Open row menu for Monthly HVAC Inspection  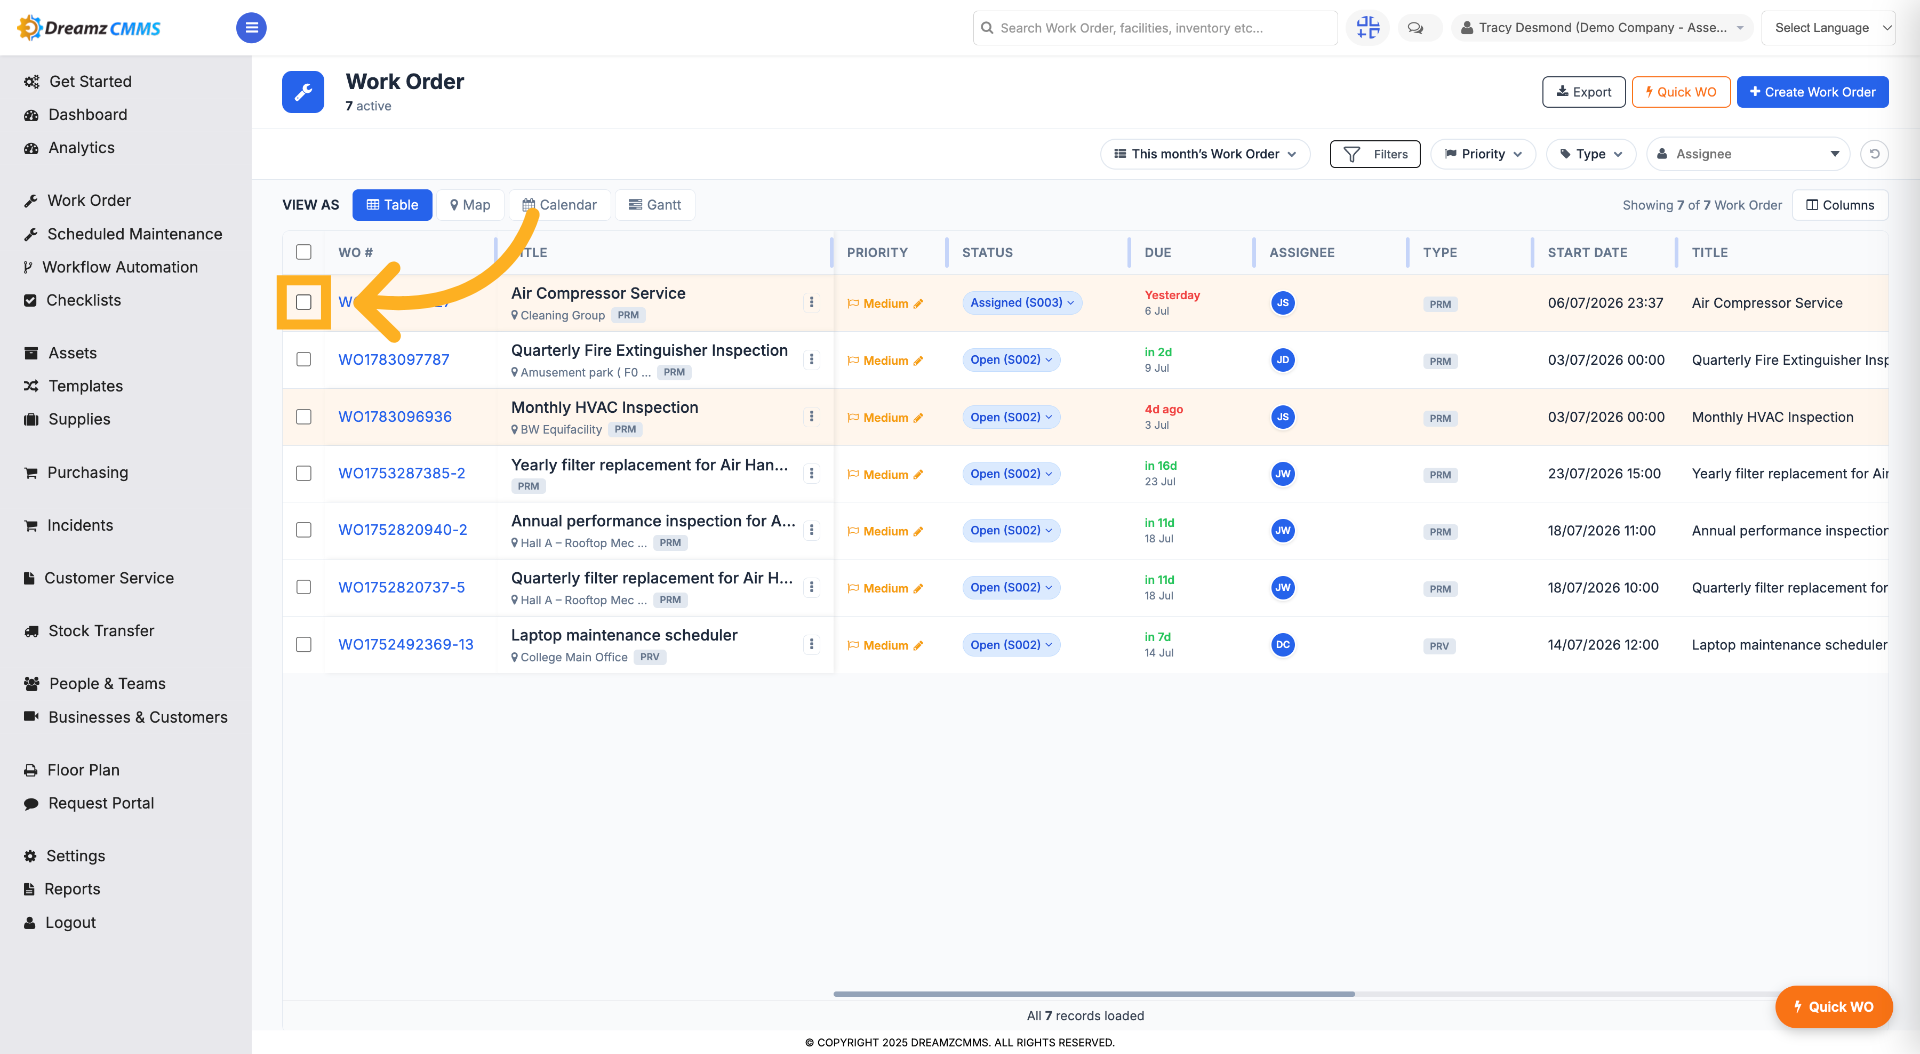(x=811, y=417)
